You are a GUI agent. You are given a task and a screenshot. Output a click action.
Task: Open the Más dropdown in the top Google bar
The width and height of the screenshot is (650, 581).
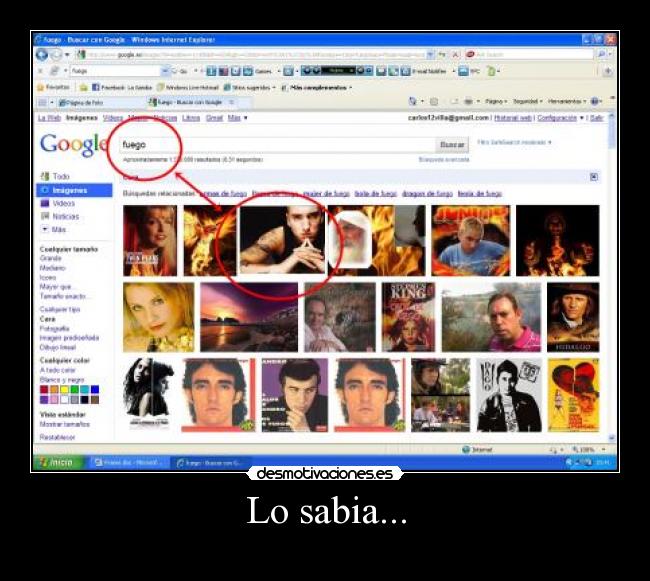[237, 118]
